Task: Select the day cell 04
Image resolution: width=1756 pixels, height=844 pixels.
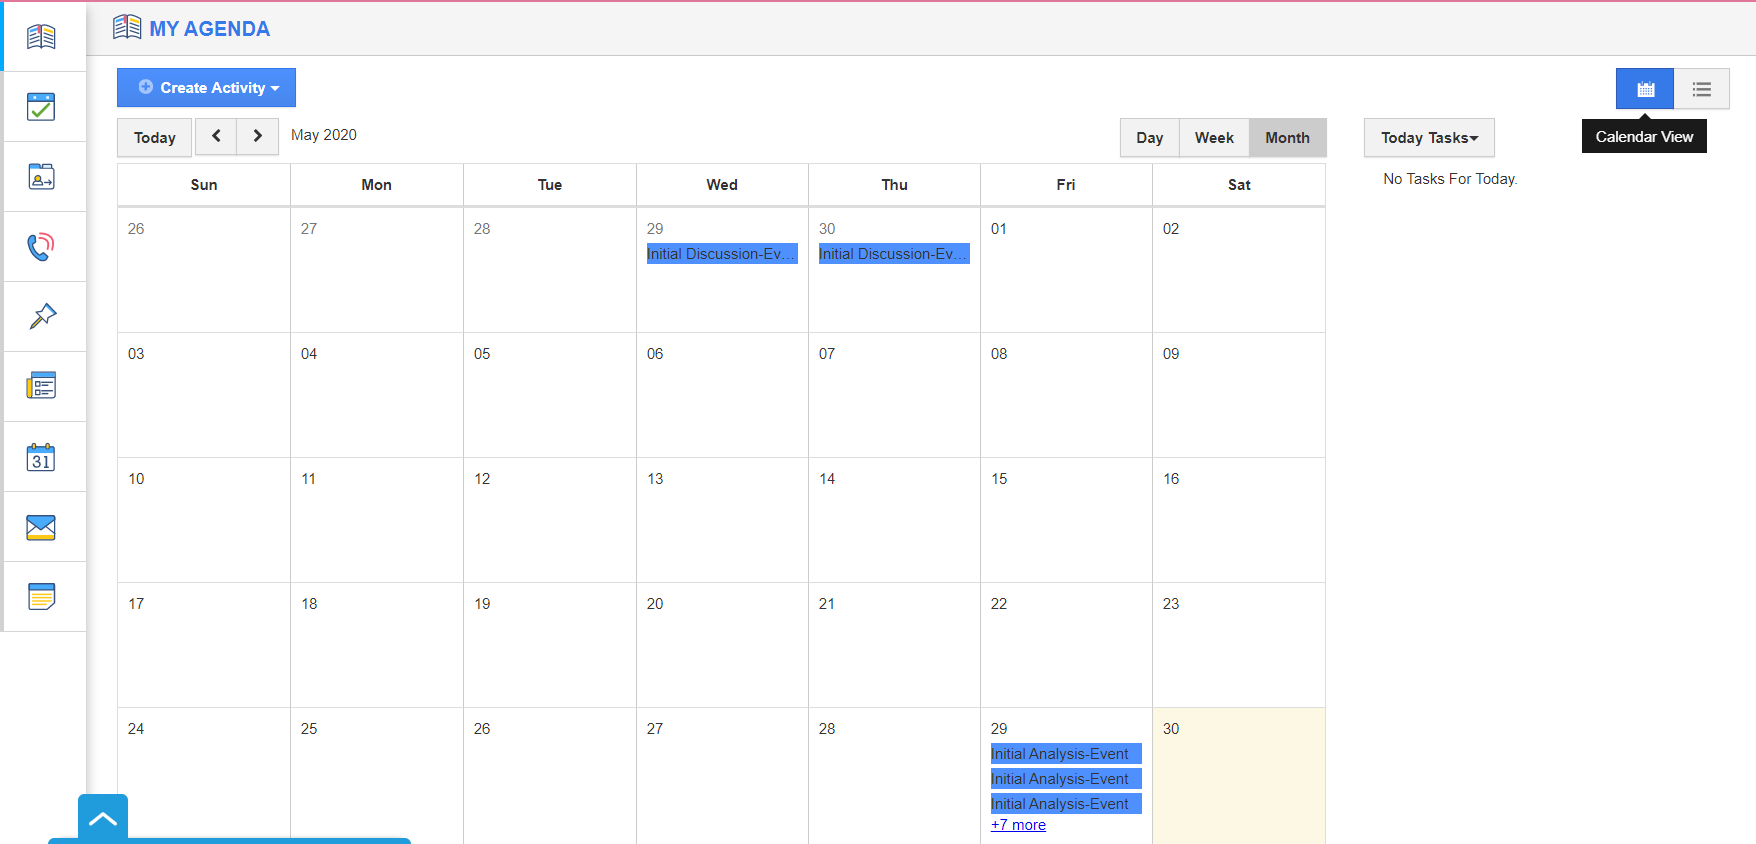Action: tap(377, 395)
